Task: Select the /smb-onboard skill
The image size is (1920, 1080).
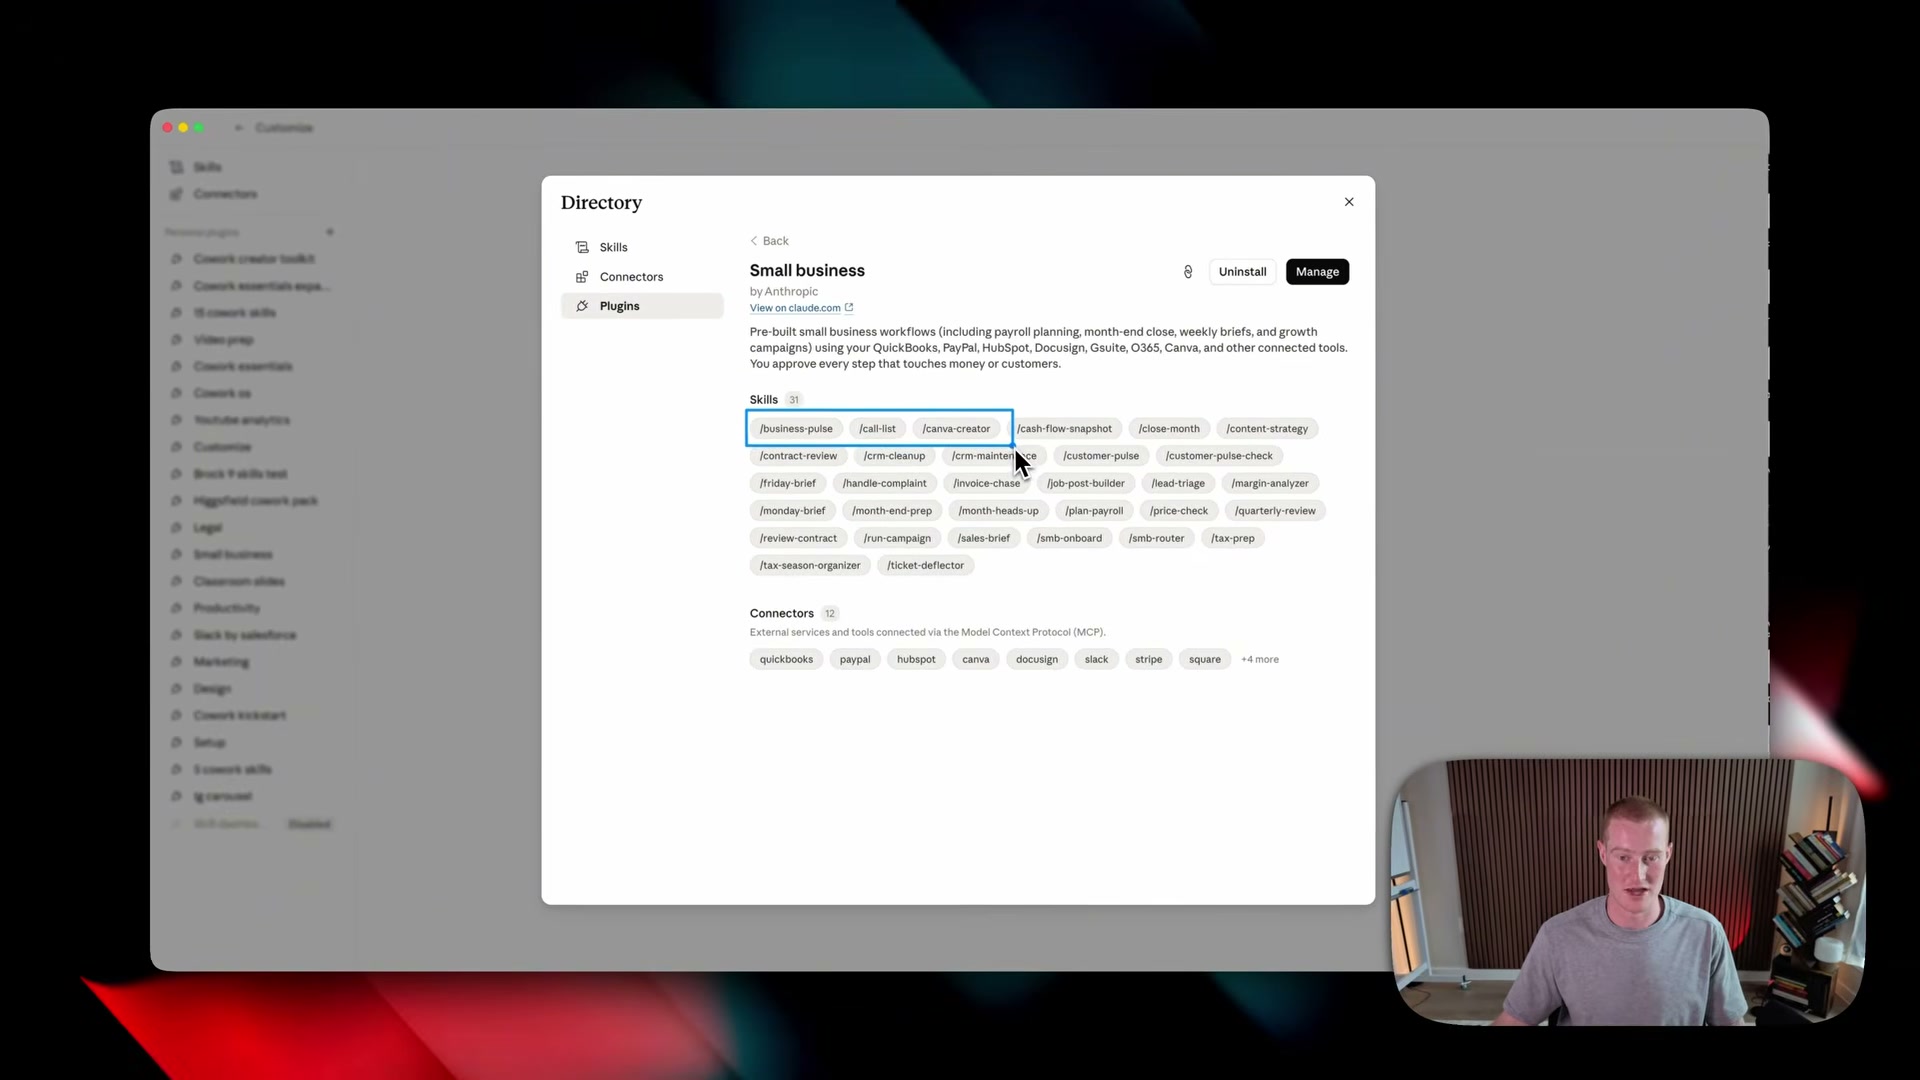Action: [1069, 539]
